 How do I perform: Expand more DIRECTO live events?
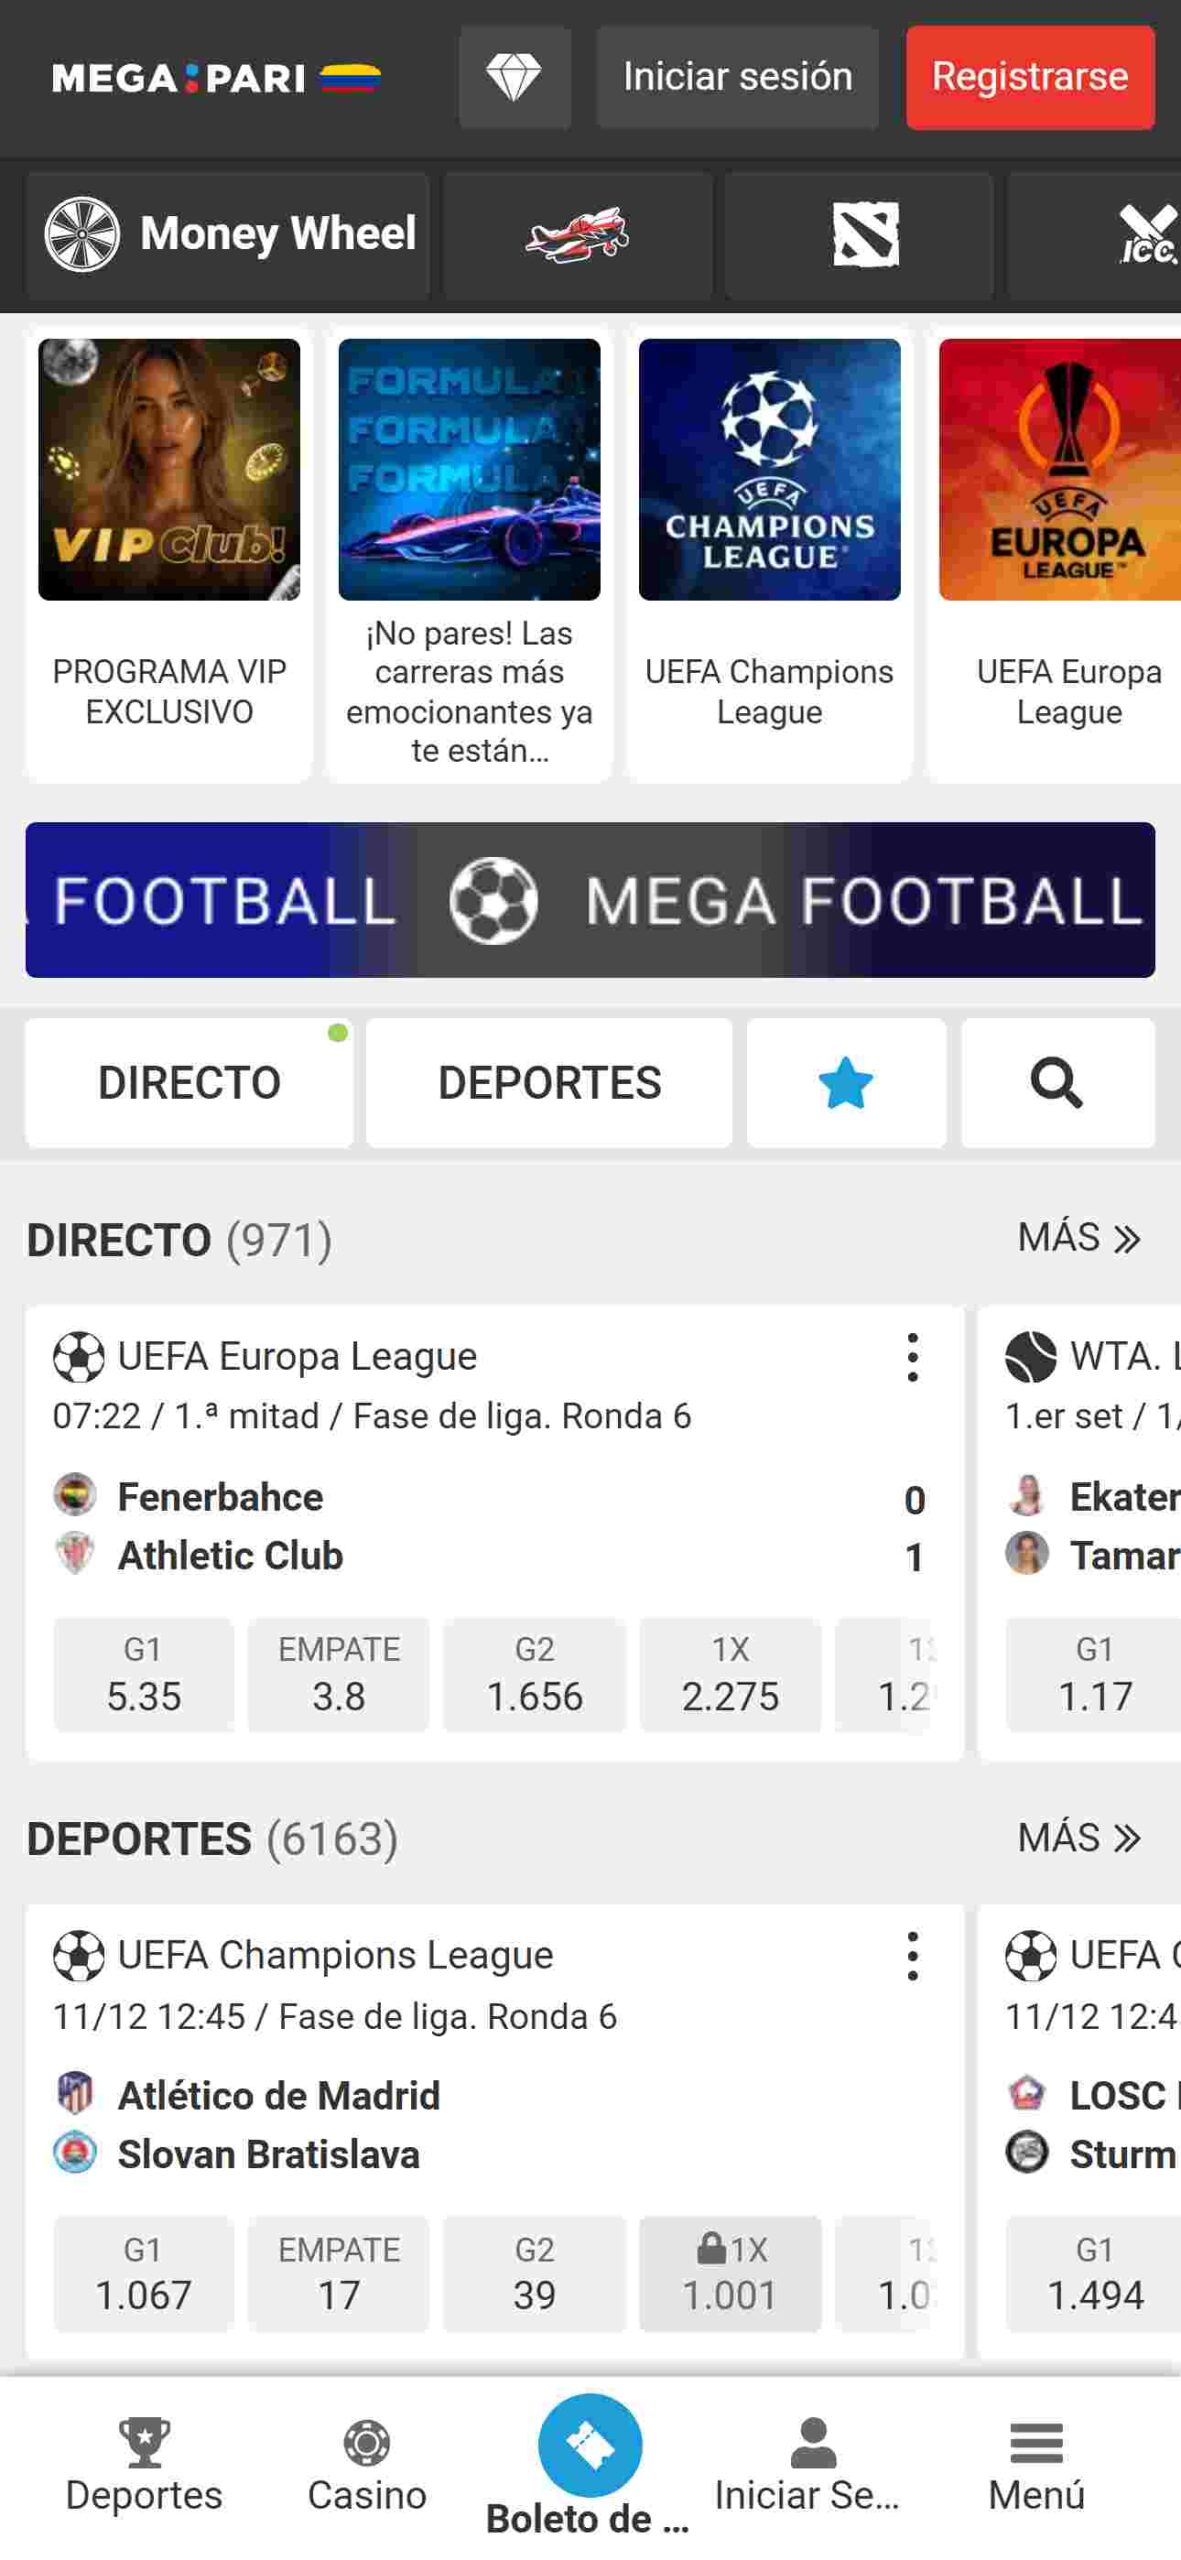[x=1078, y=1238]
